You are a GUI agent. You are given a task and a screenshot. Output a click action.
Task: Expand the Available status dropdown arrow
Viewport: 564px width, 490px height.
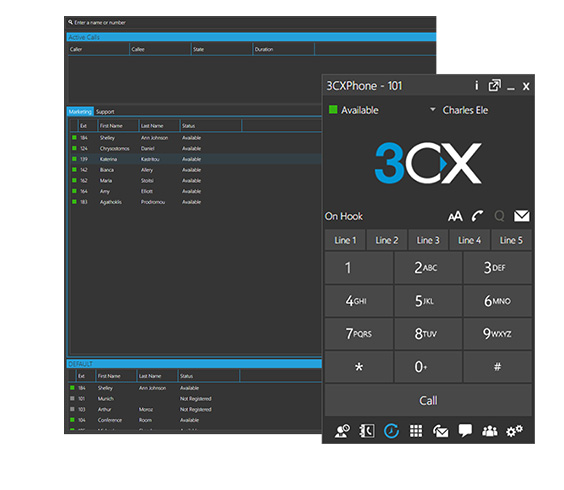(433, 109)
